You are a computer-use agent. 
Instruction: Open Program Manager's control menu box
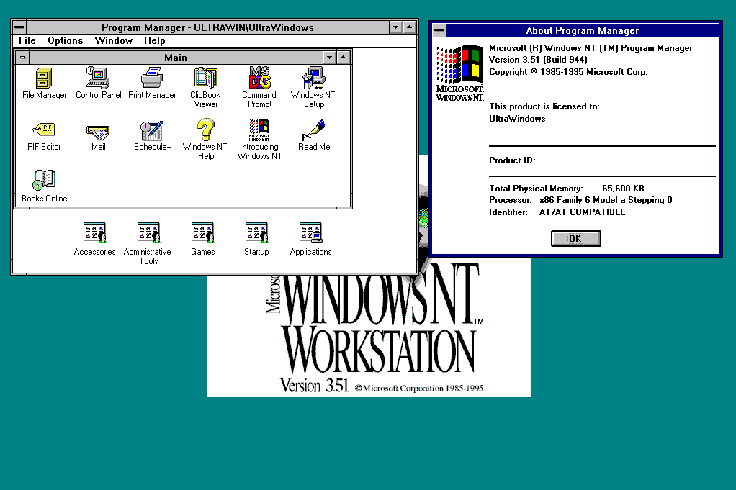pos(20,27)
